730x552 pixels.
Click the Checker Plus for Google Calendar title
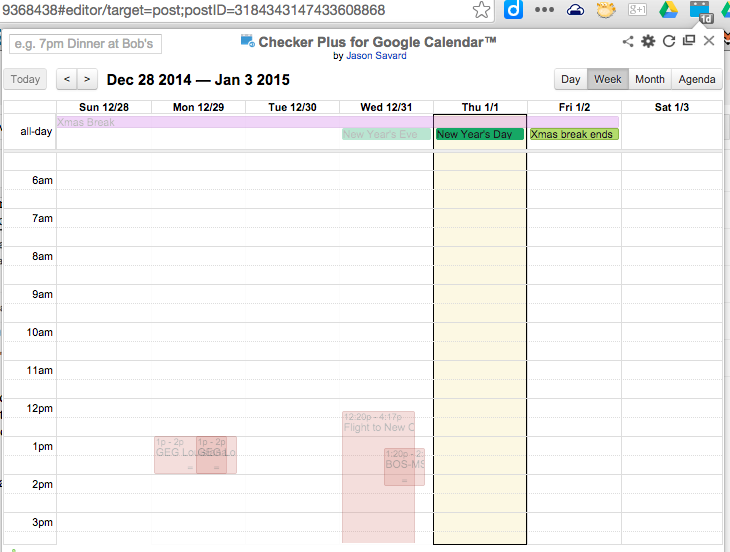[x=377, y=42]
